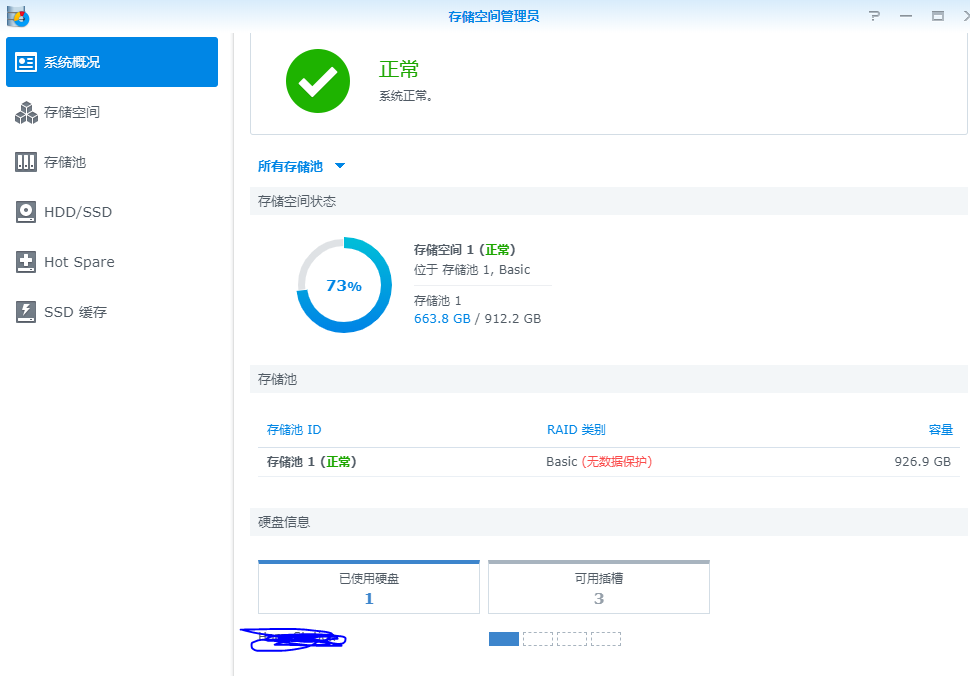Click the 容量 column header
This screenshot has width=970, height=676.
point(940,430)
